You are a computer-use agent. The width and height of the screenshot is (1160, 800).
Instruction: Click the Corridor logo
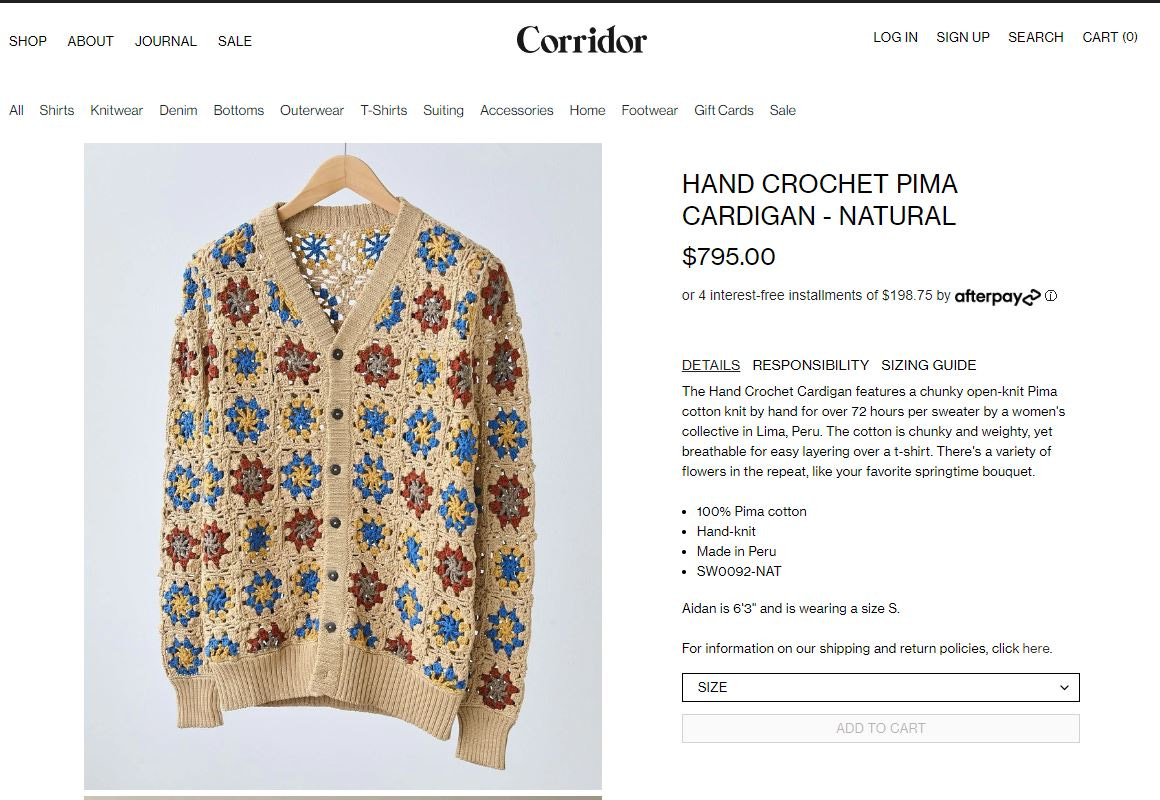[581, 40]
